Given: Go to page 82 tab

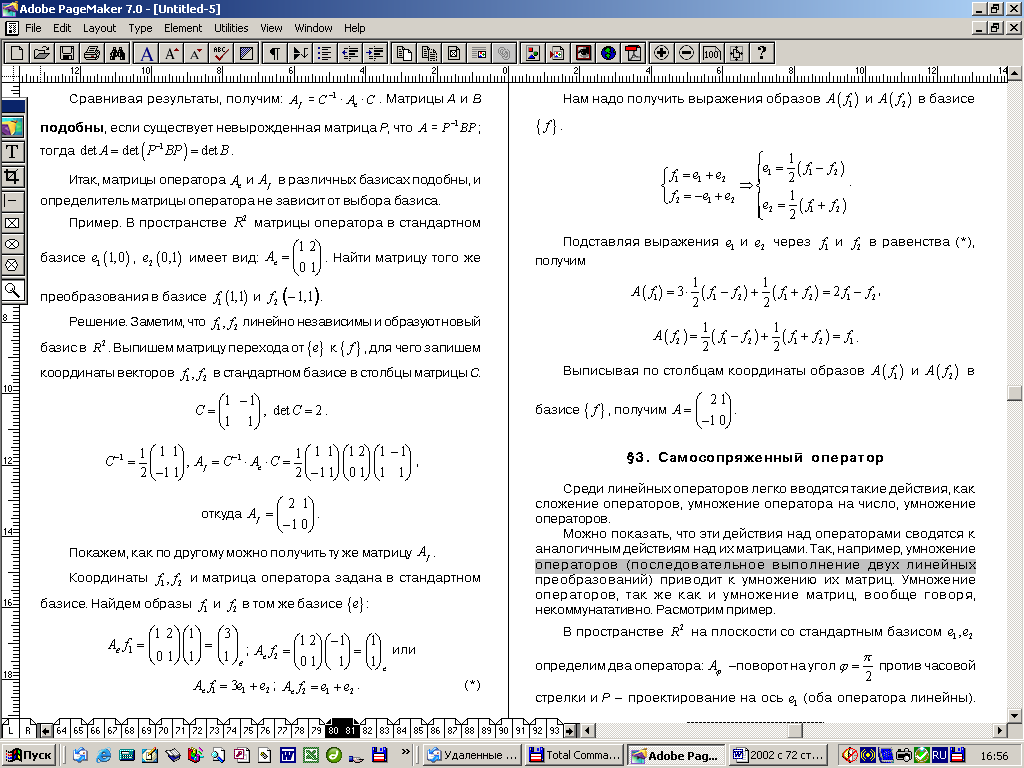Looking at the screenshot, I should point(367,730).
